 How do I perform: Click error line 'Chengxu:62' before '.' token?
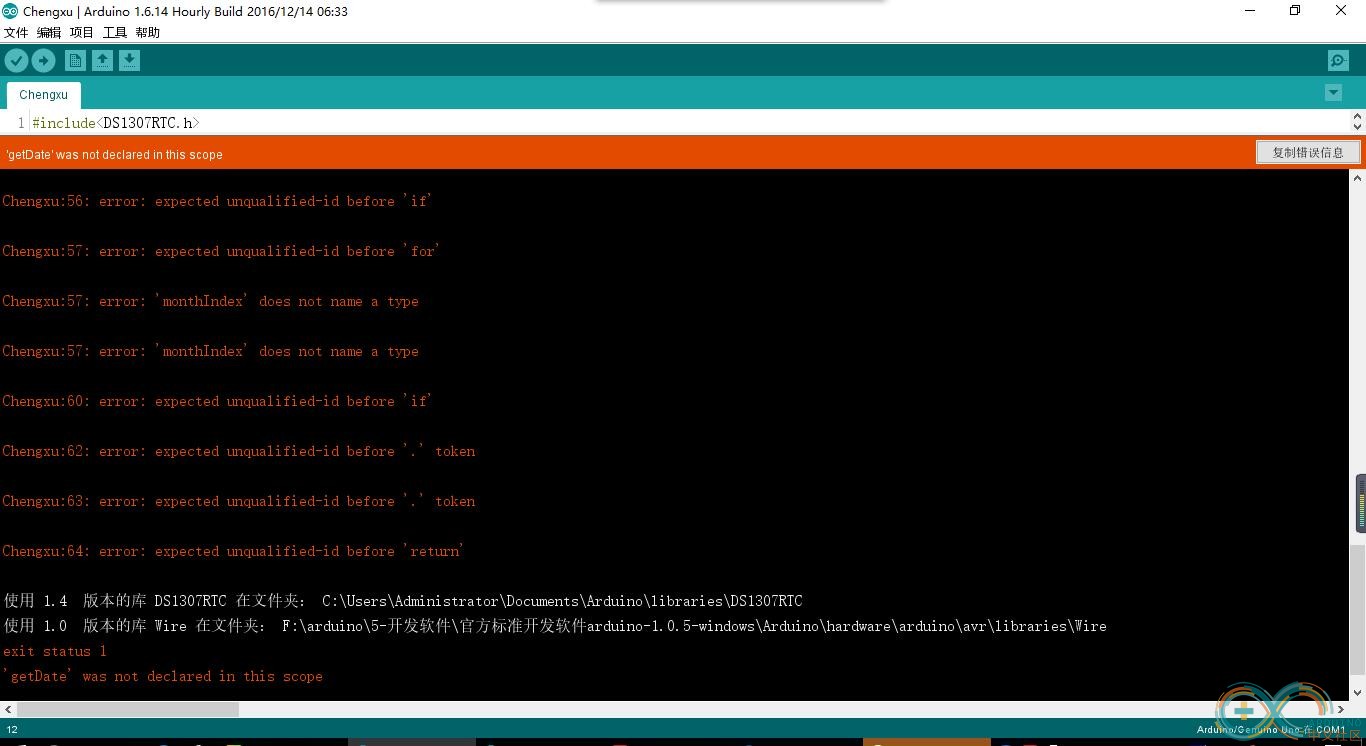point(239,451)
